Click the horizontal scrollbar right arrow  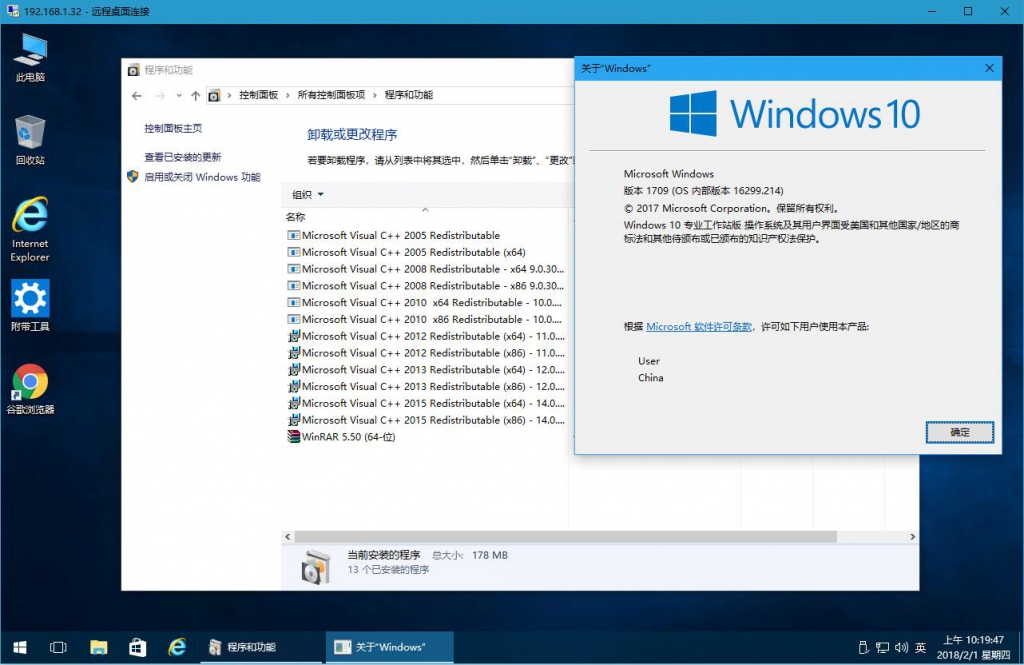click(912, 537)
